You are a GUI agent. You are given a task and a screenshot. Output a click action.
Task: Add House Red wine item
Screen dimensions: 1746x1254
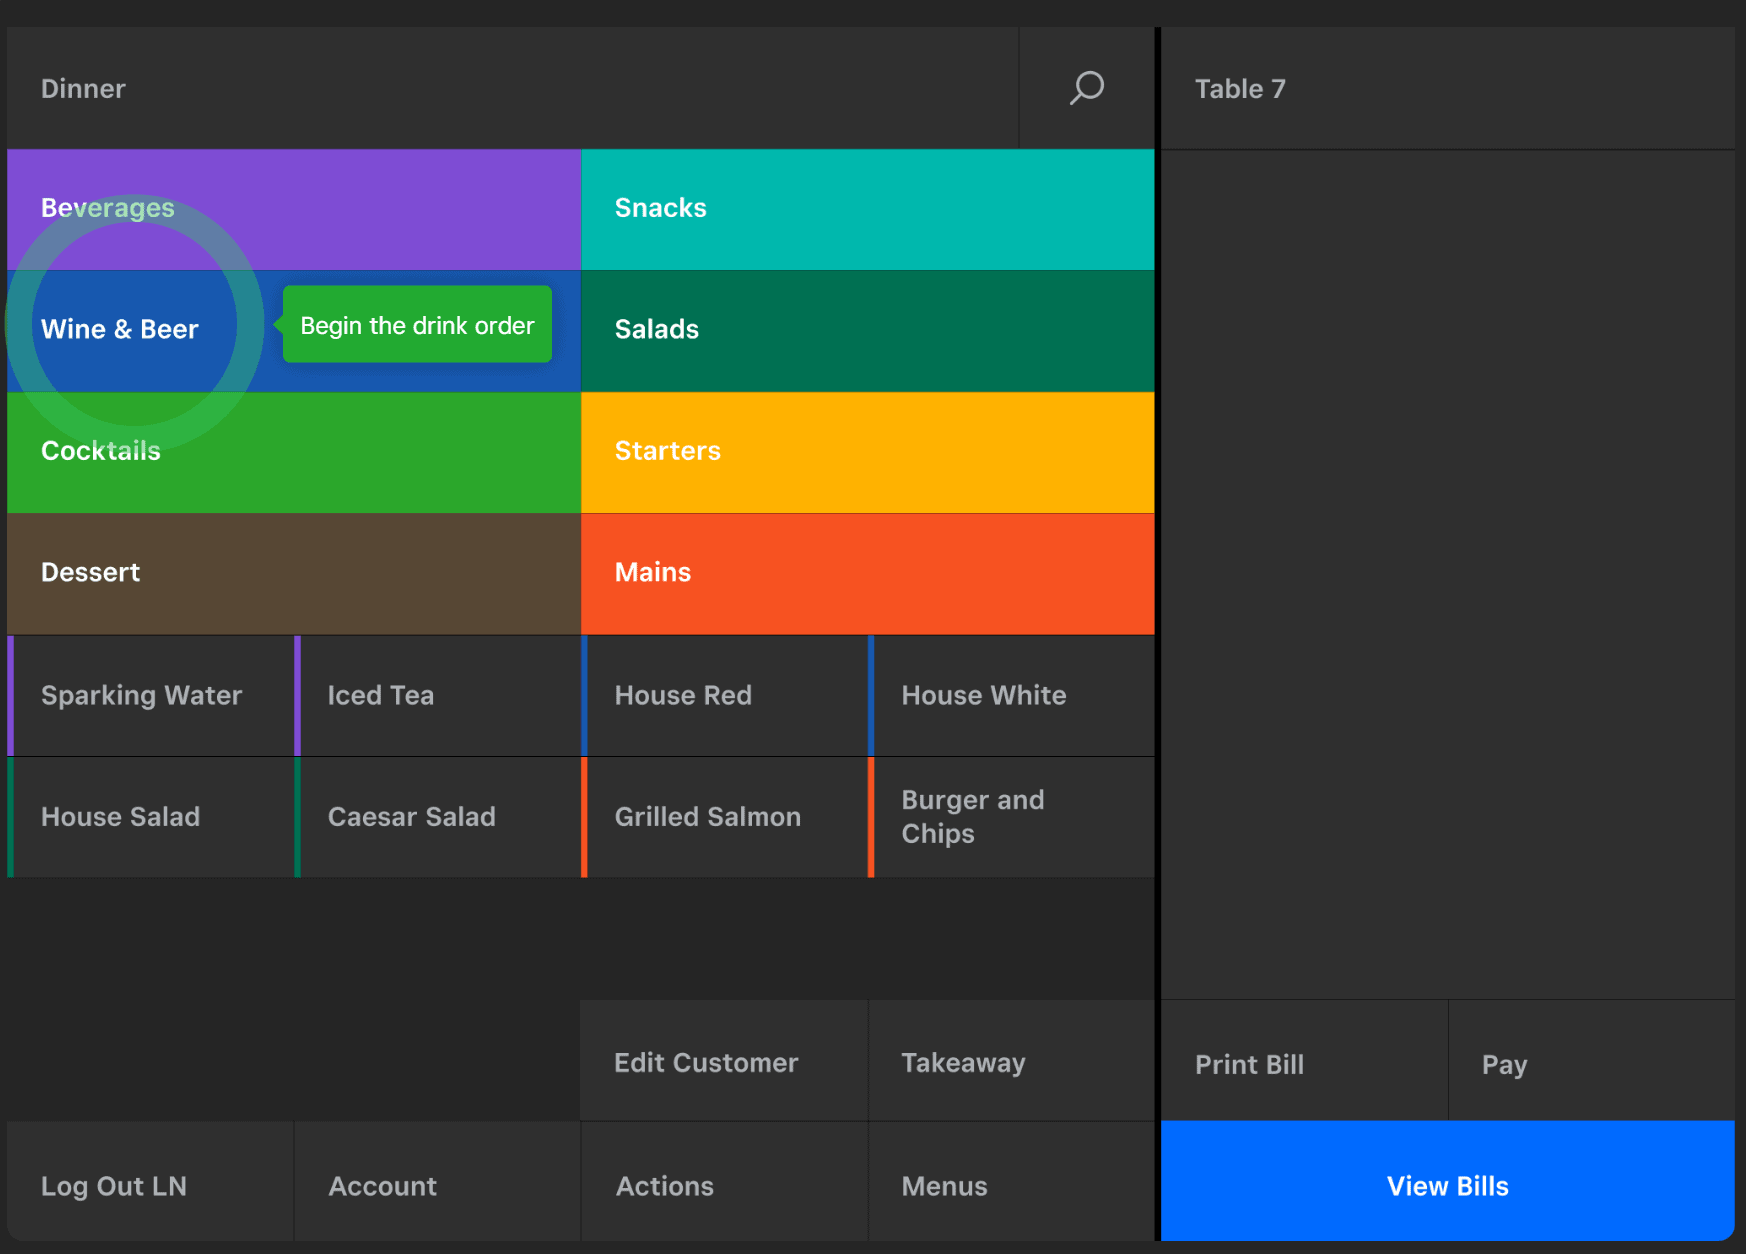(725, 696)
